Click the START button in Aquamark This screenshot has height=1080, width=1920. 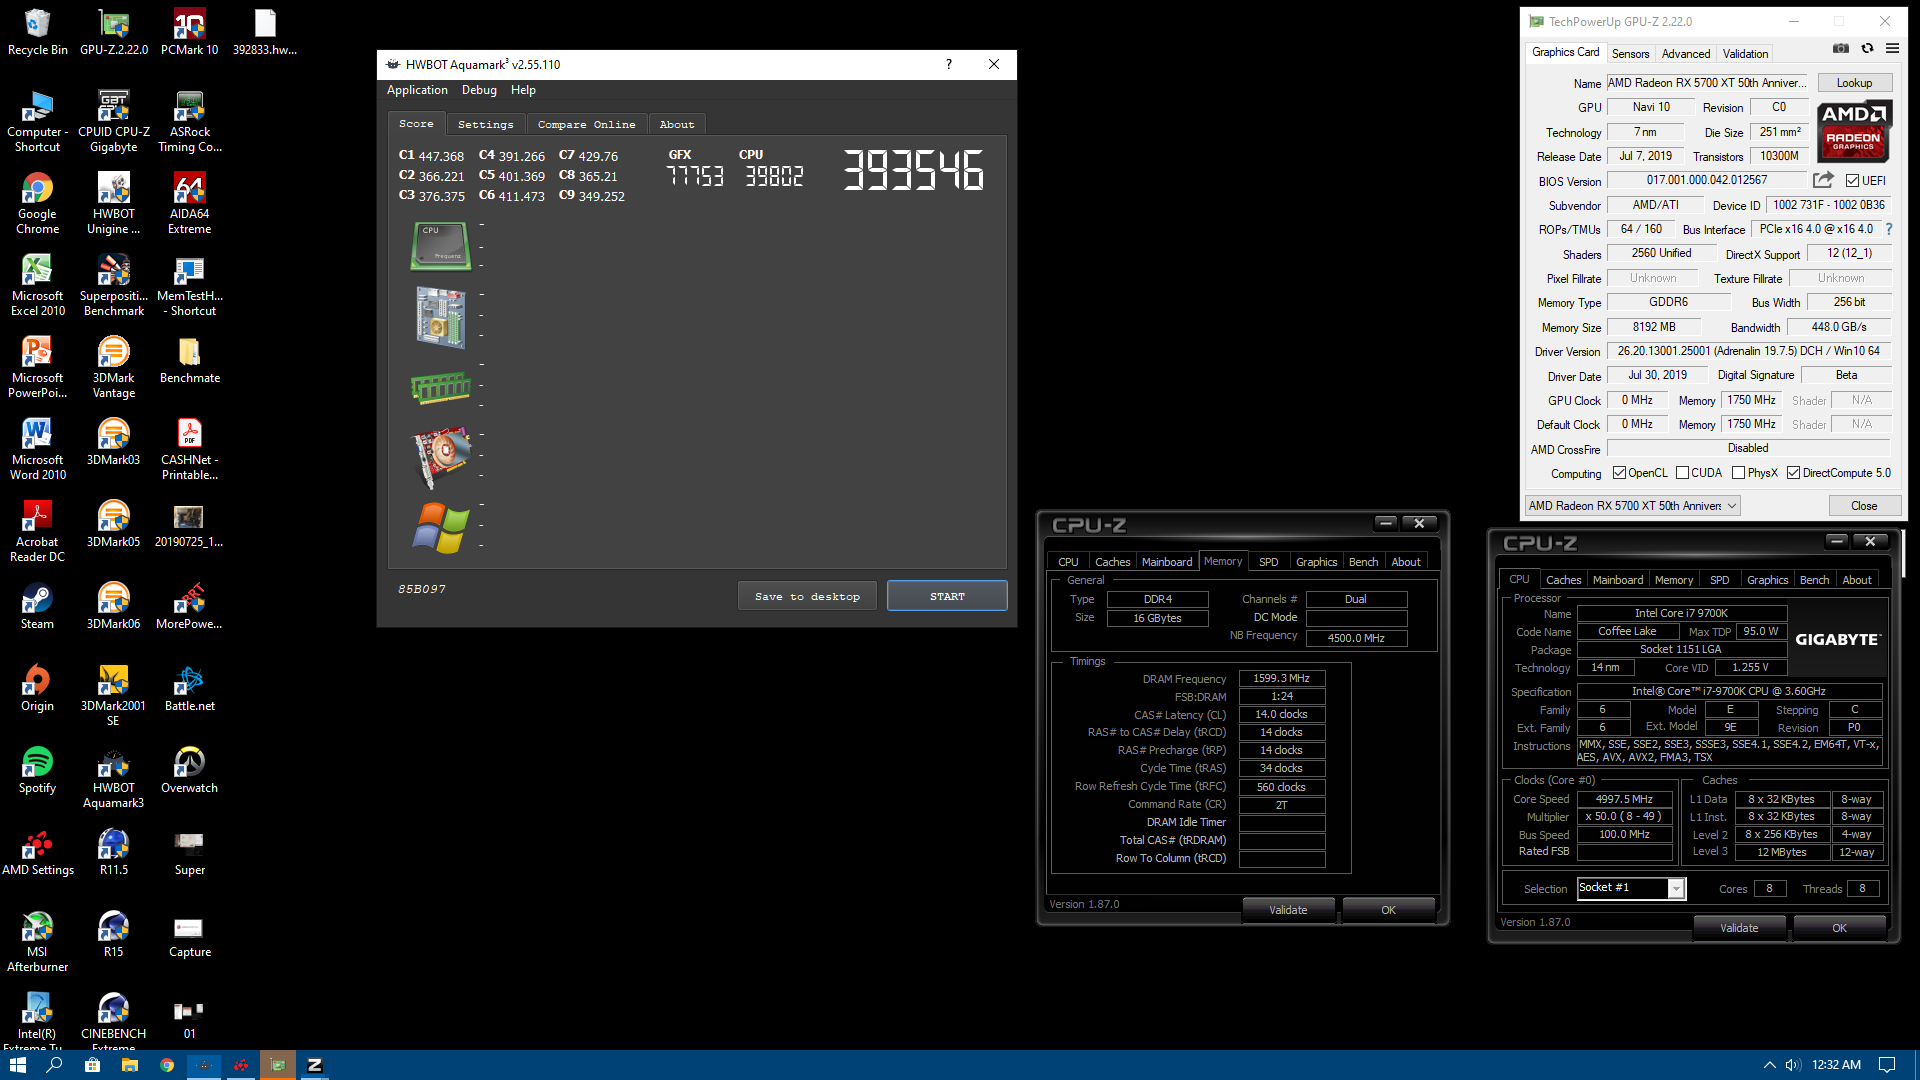pyautogui.click(x=947, y=596)
